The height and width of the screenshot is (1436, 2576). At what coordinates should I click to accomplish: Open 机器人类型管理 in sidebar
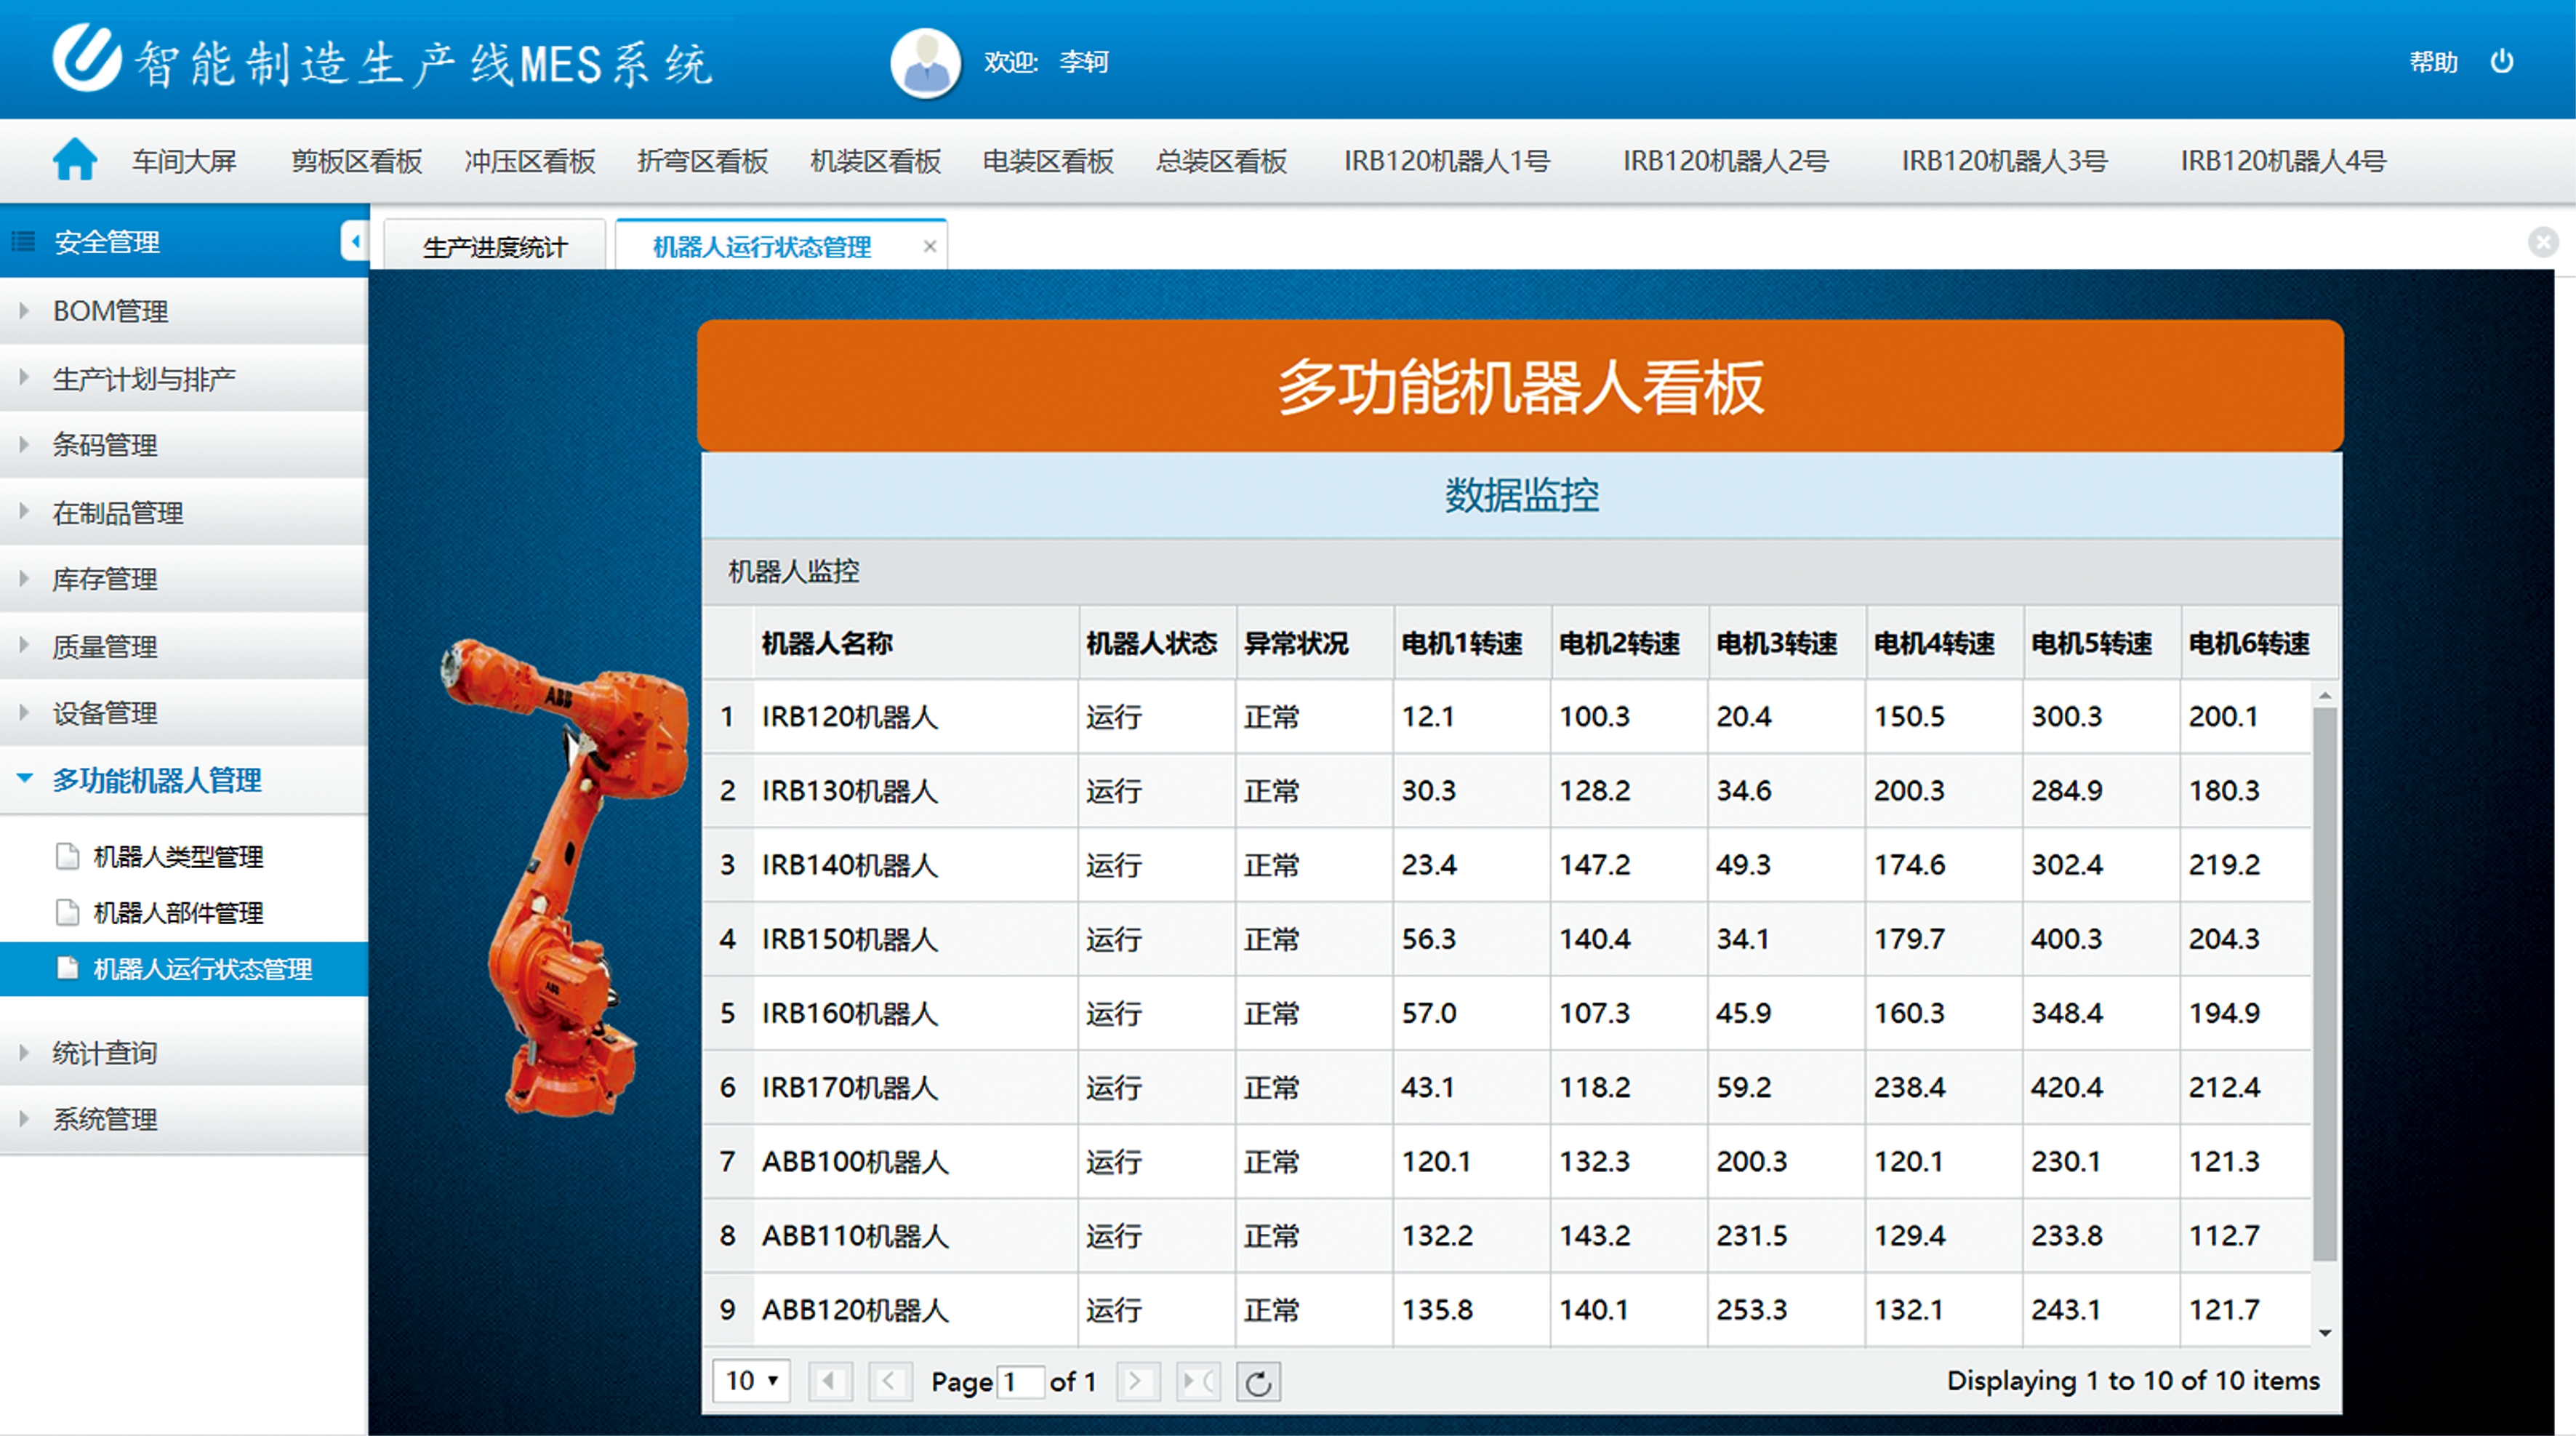coord(178,857)
